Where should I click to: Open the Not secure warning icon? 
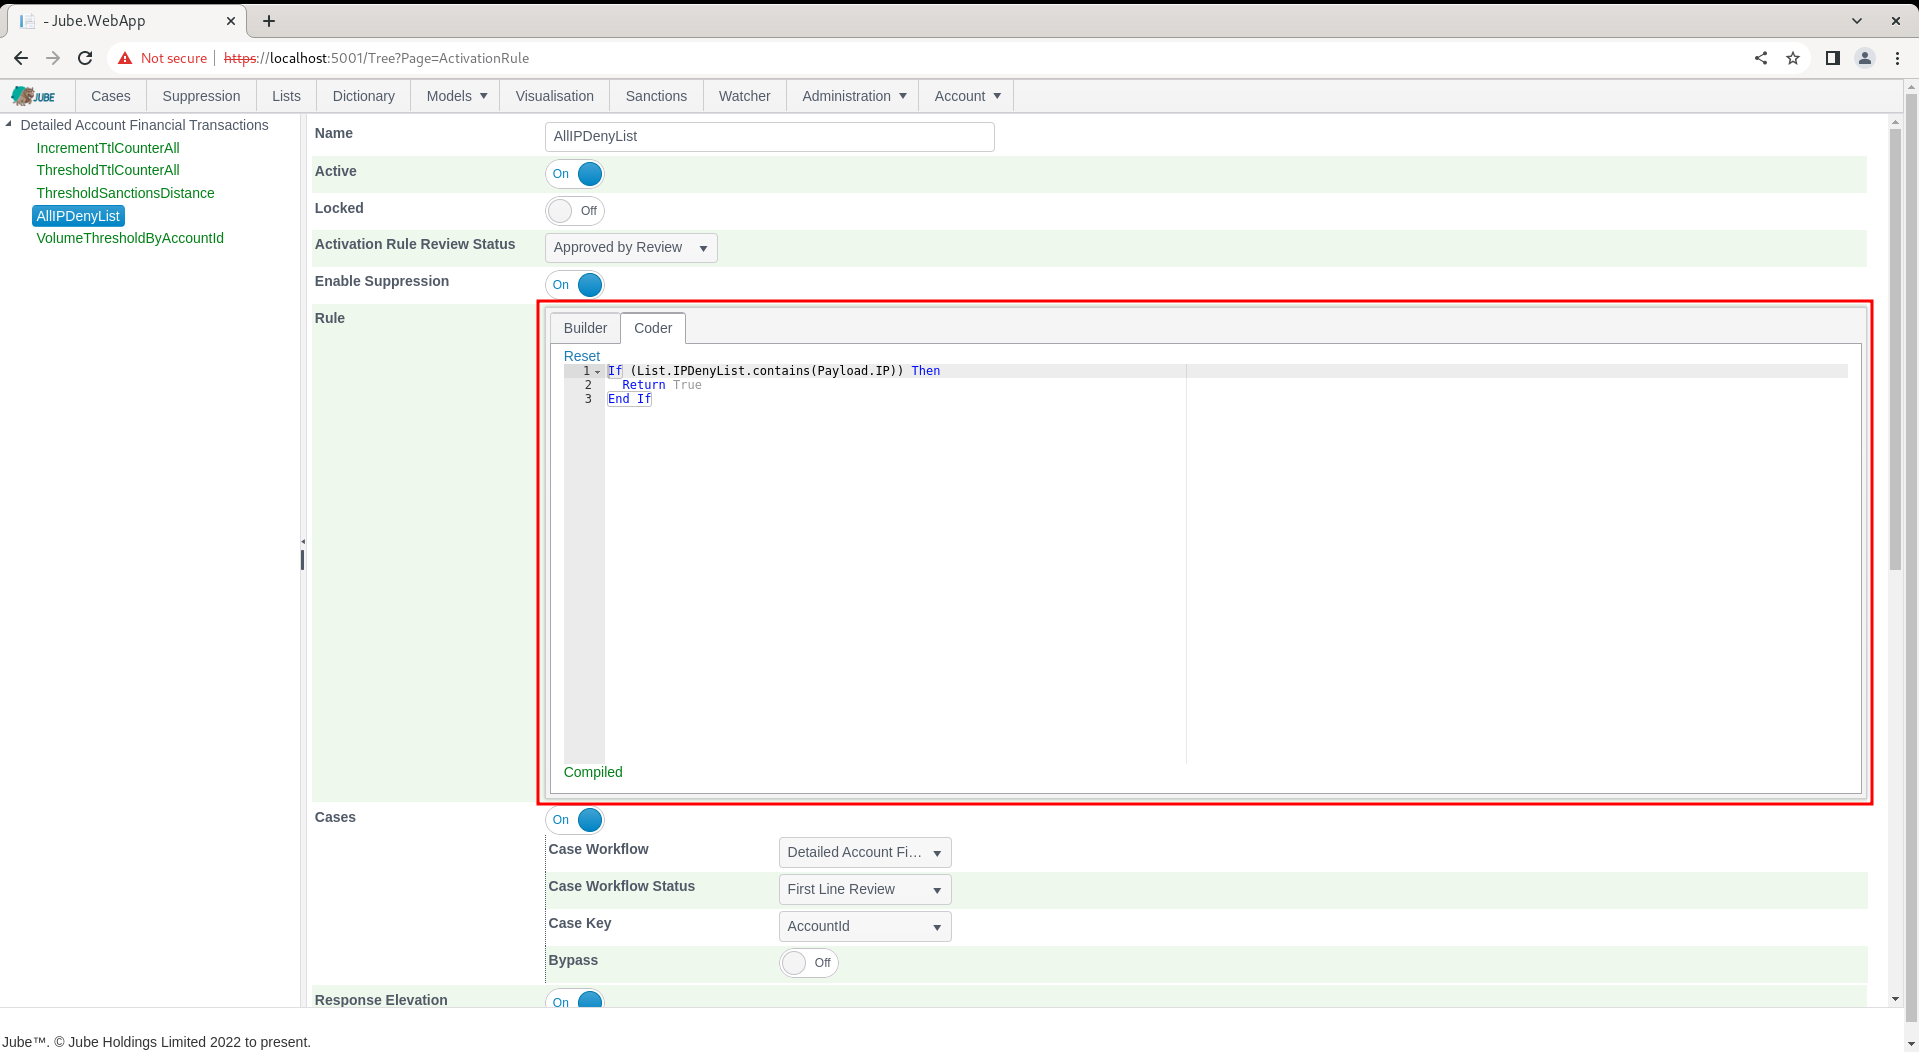[125, 58]
